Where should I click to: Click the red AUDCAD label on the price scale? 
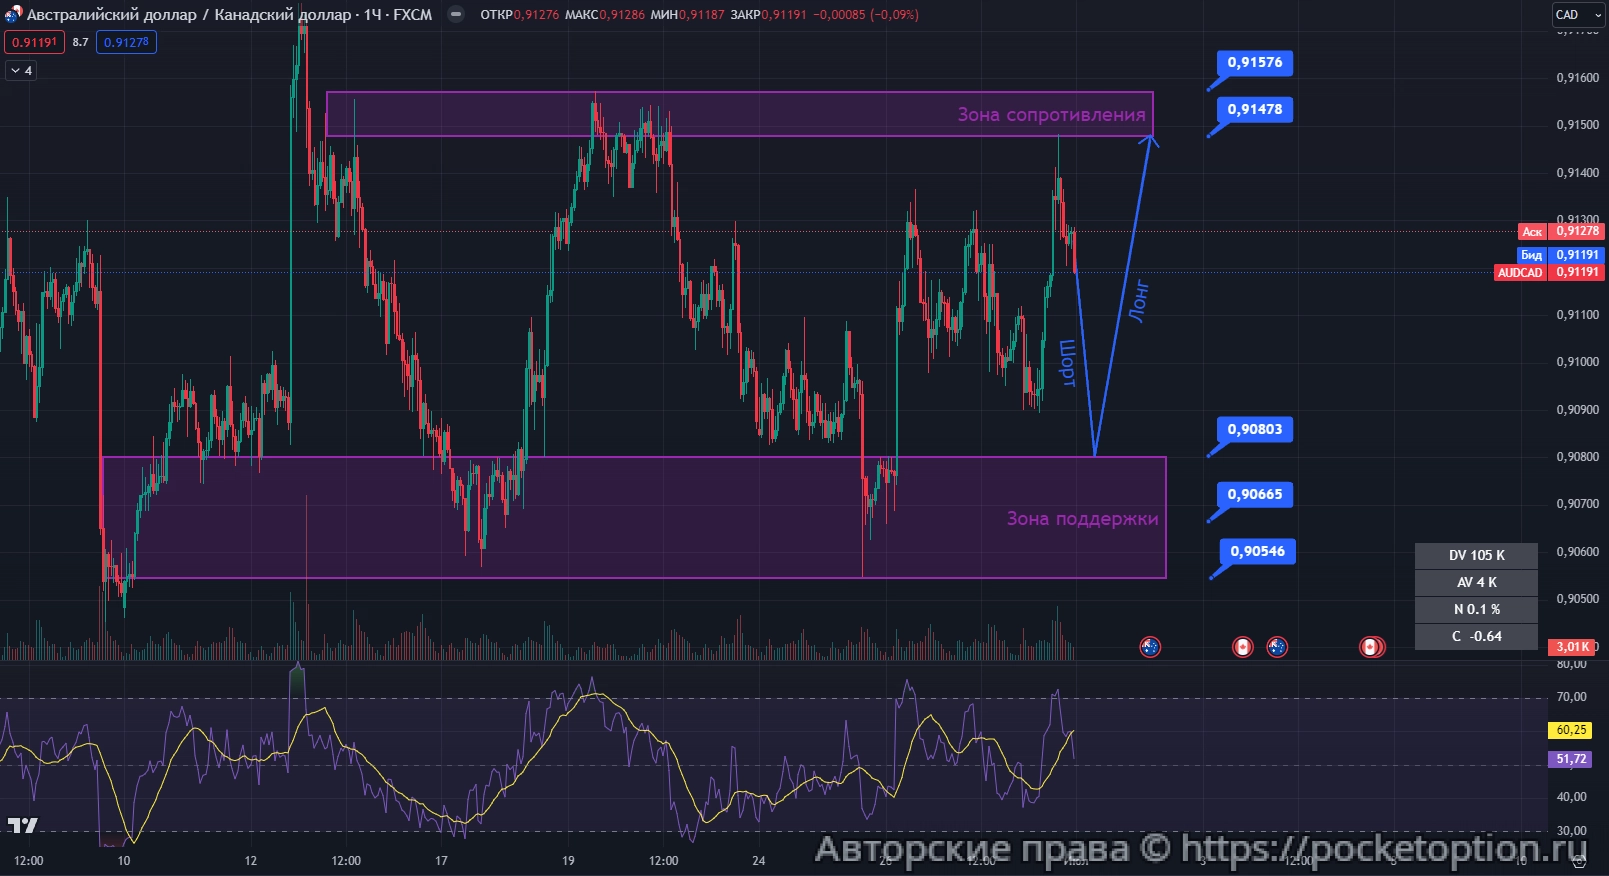(1519, 272)
